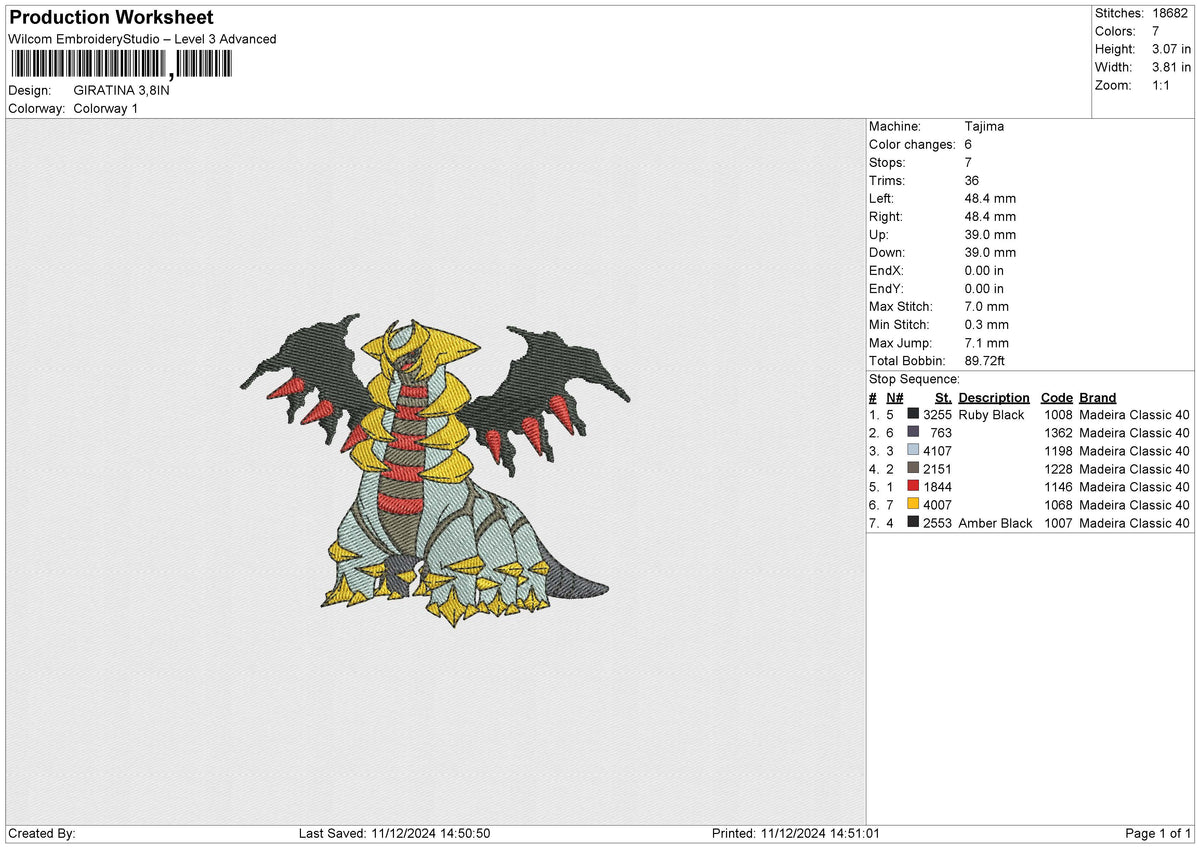The height and width of the screenshot is (848, 1200).
Task: Click the 'St.' column header
Action: [x=943, y=398]
